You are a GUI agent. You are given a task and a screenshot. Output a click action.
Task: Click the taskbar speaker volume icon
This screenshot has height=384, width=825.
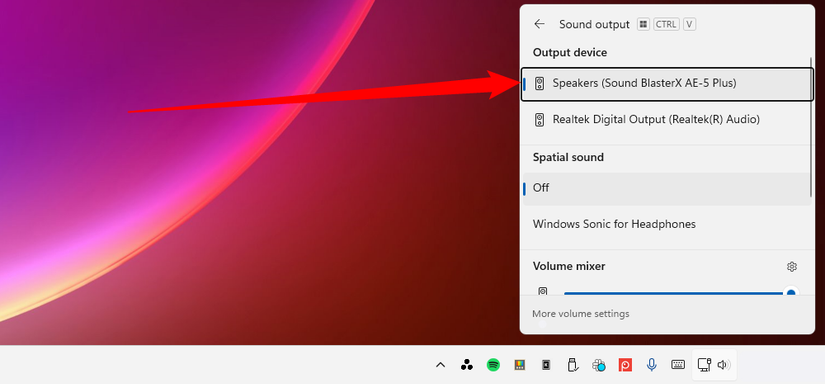[724, 365]
